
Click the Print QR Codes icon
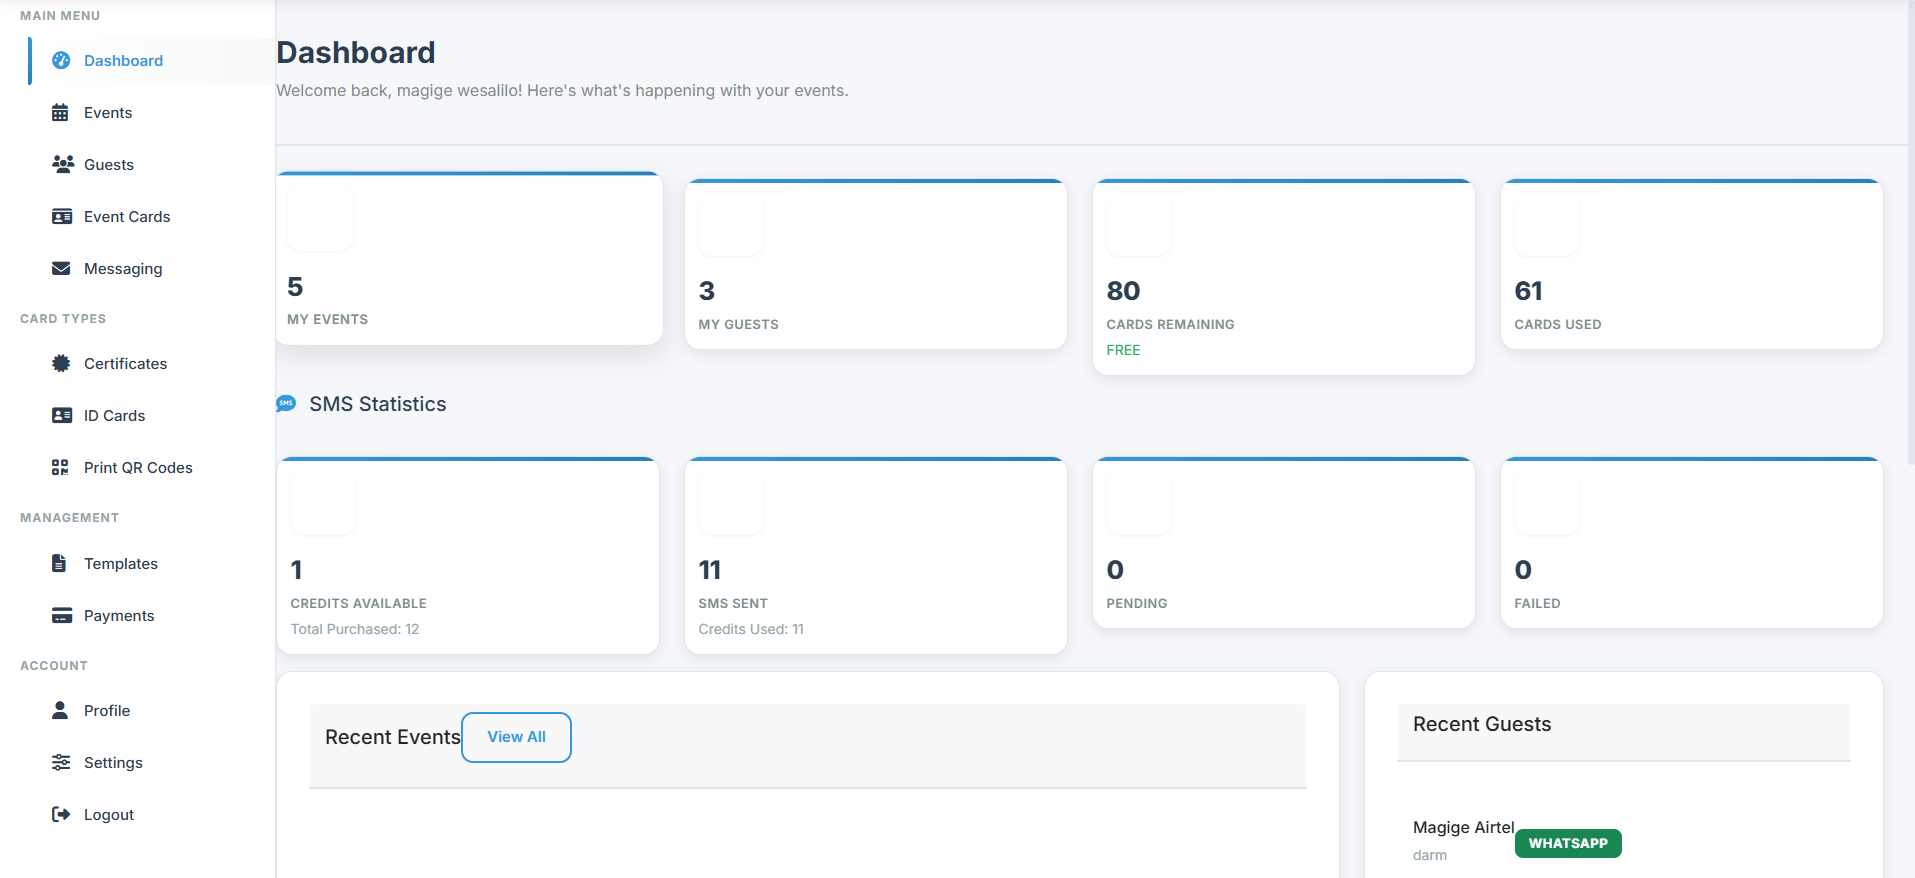pyautogui.click(x=60, y=467)
